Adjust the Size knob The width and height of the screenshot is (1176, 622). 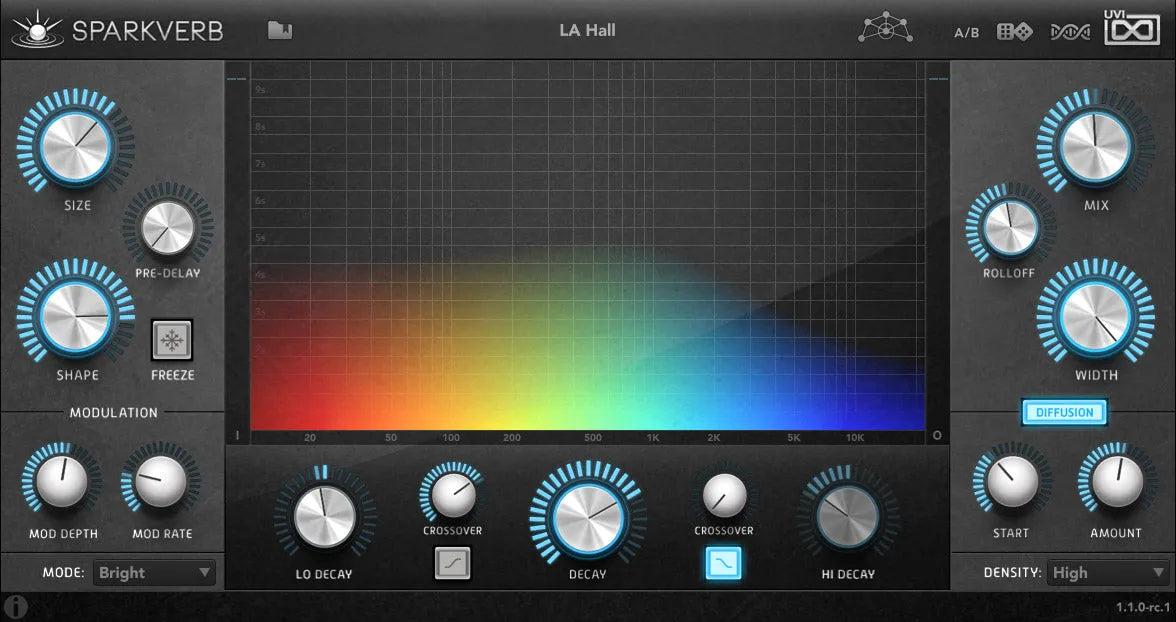(75, 145)
